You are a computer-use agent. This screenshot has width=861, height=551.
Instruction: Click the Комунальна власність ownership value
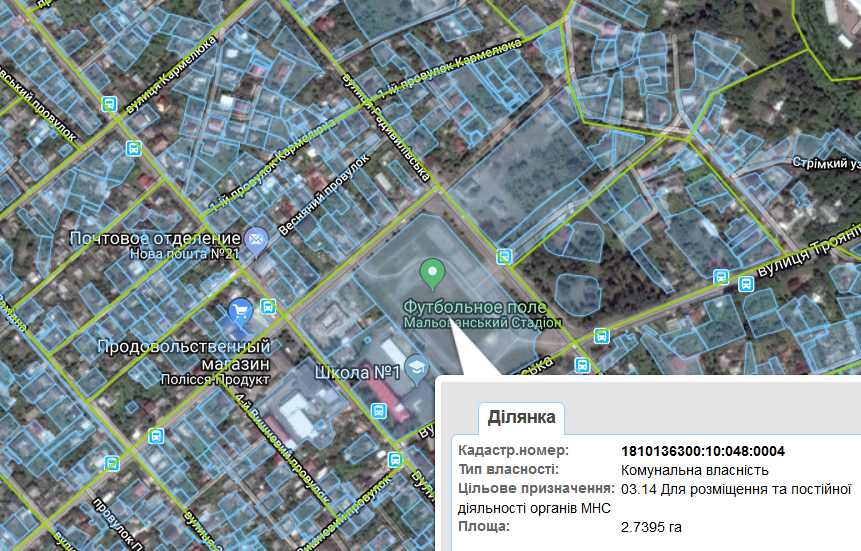[x=694, y=470]
